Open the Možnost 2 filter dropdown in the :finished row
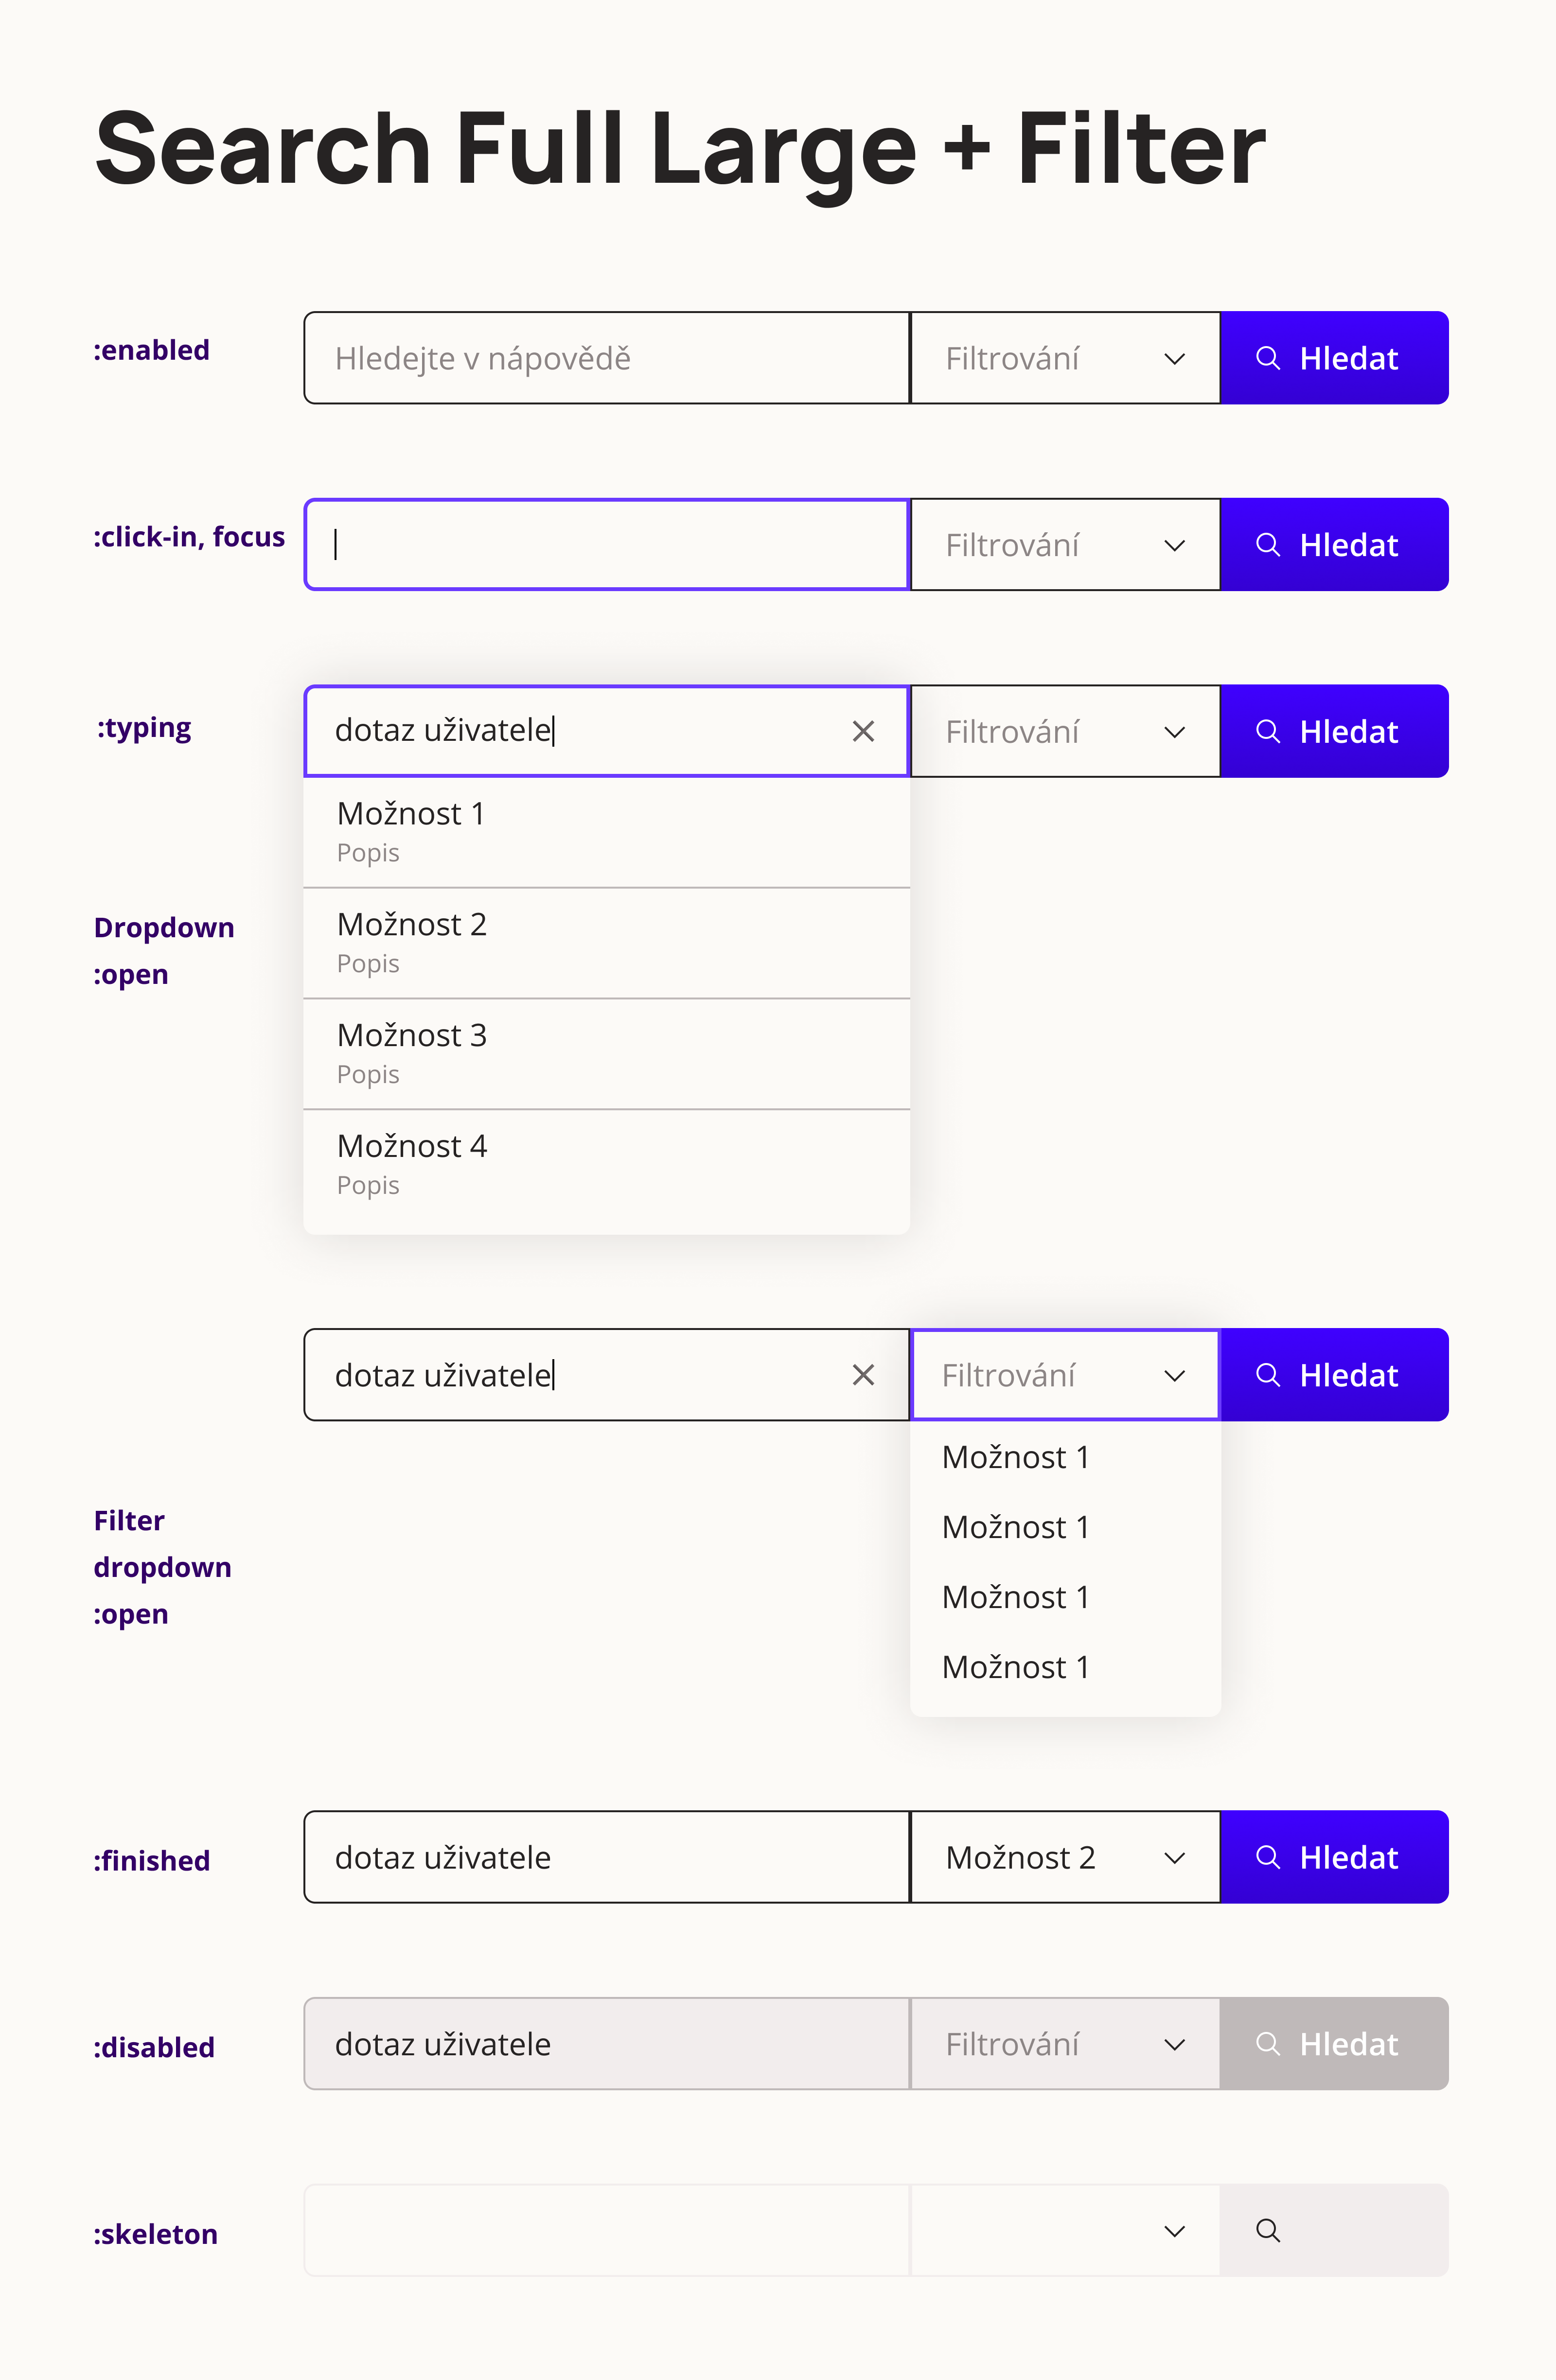This screenshot has height=2380, width=1556. pyautogui.click(x=1064, y=1857)
